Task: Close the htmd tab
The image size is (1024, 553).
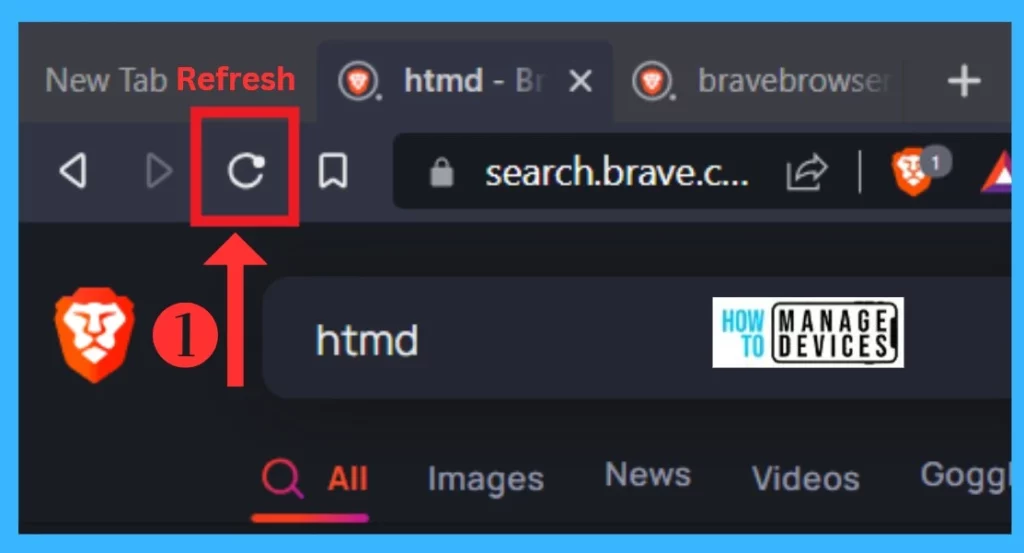Action: [x=580, y=82]
